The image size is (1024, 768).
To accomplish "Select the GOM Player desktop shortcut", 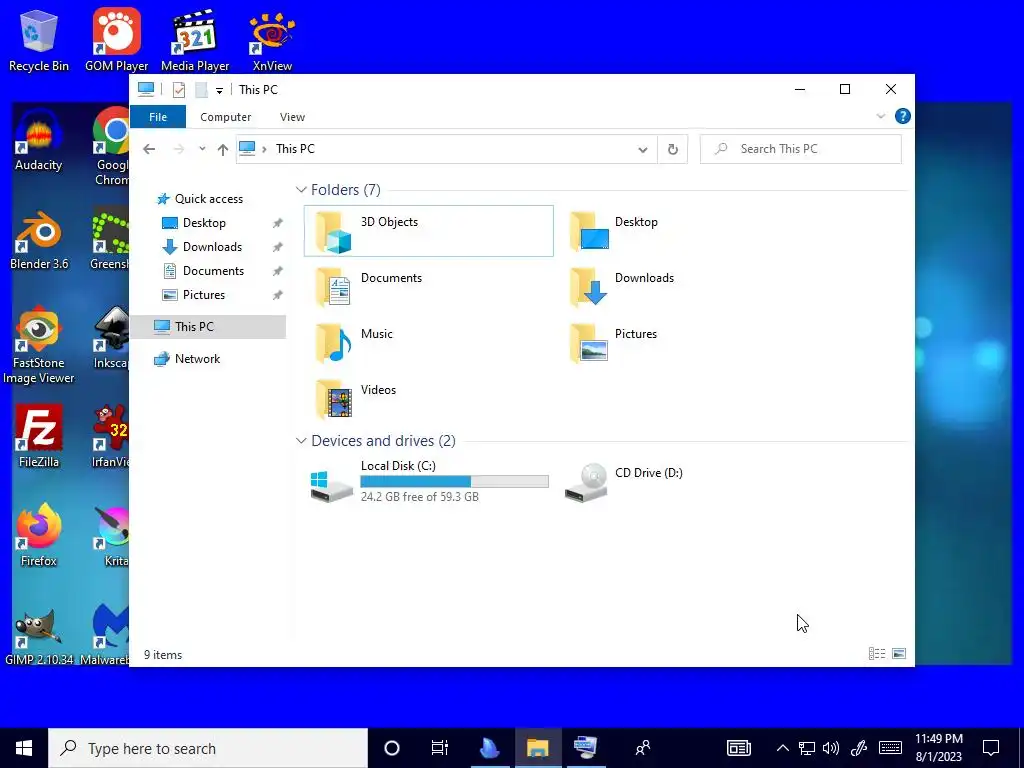I will point(116,39).
